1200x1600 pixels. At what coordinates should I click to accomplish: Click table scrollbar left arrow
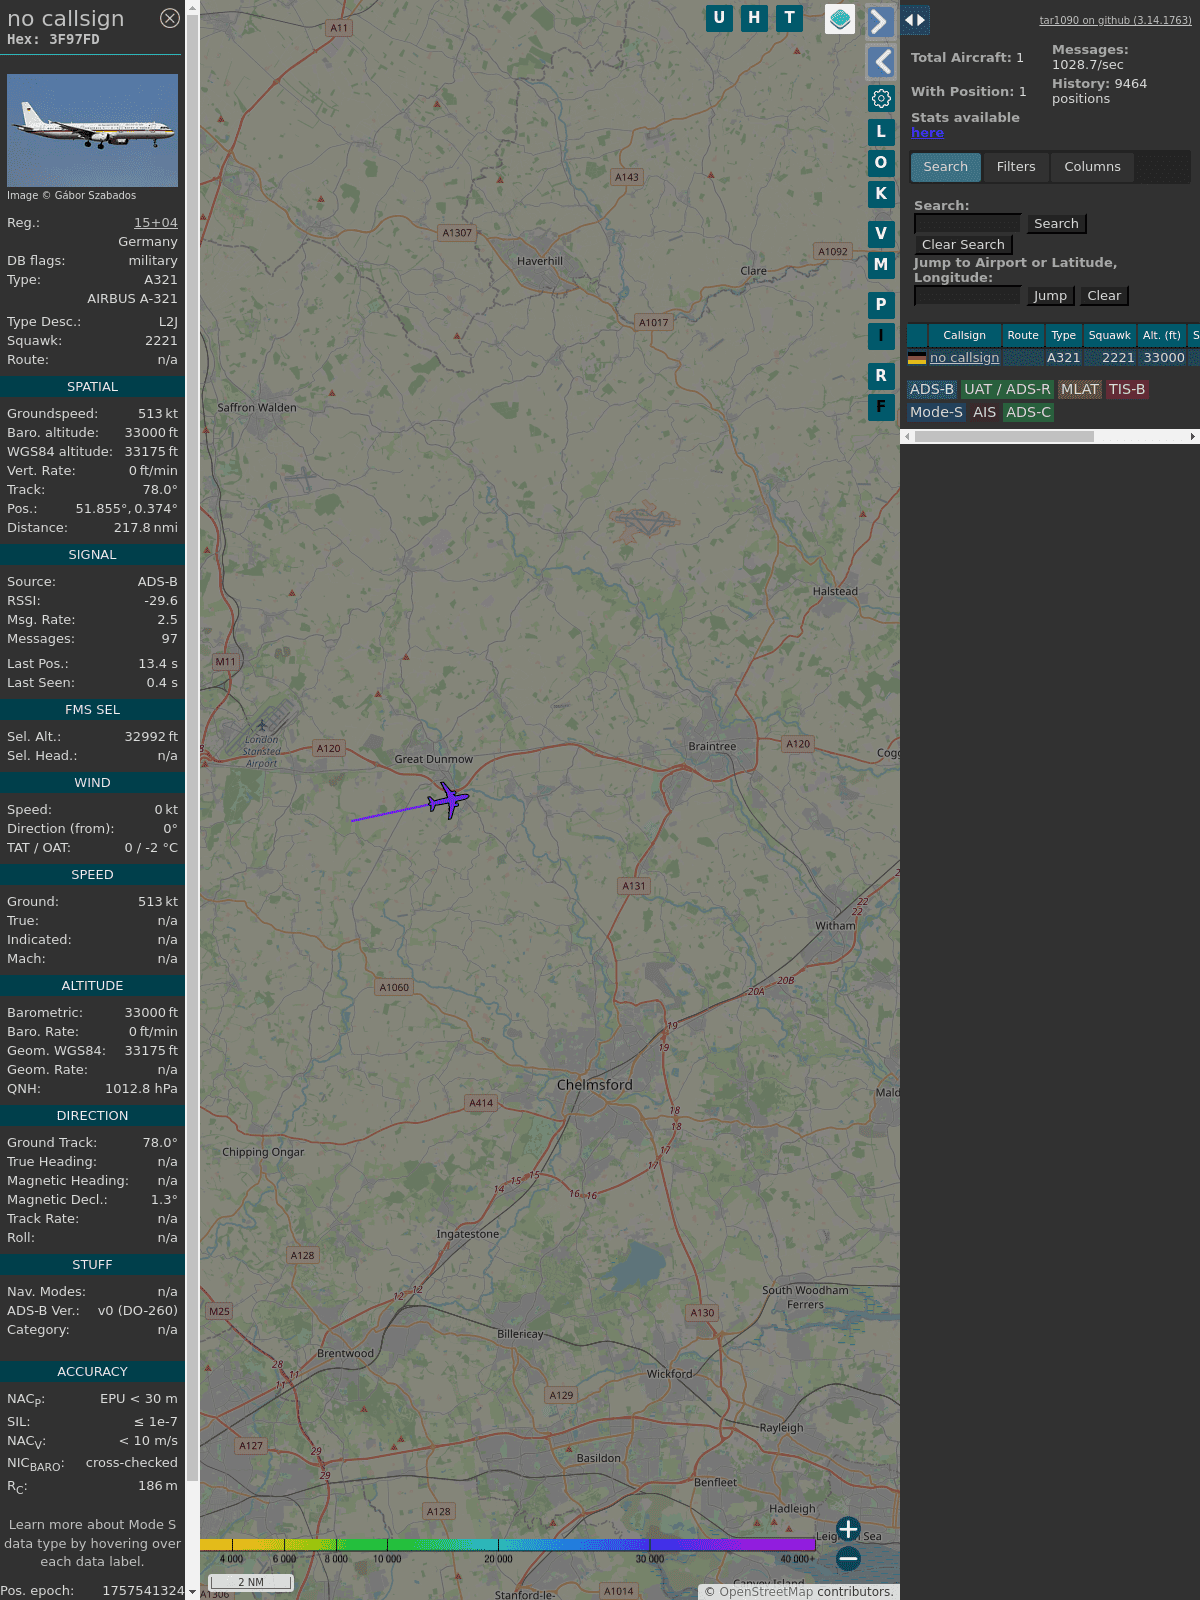point(907,437)
